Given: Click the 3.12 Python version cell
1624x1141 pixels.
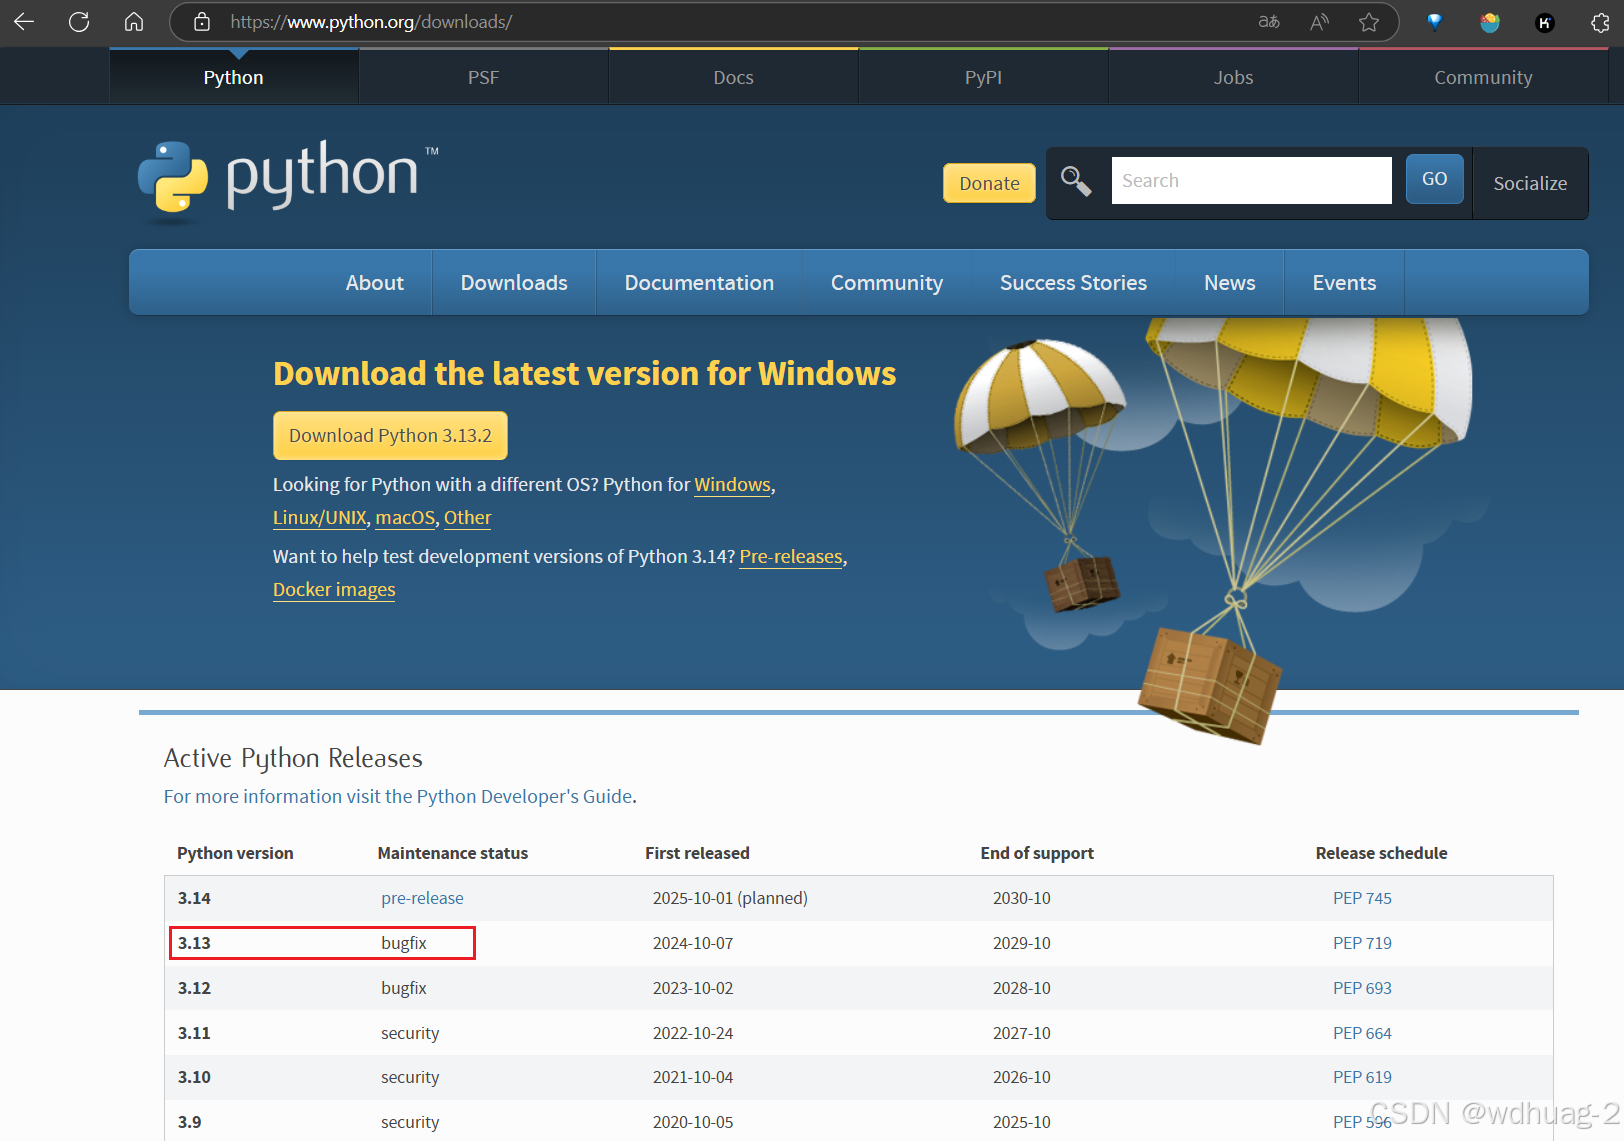Looking at the screenshot, I should [194, 988].
